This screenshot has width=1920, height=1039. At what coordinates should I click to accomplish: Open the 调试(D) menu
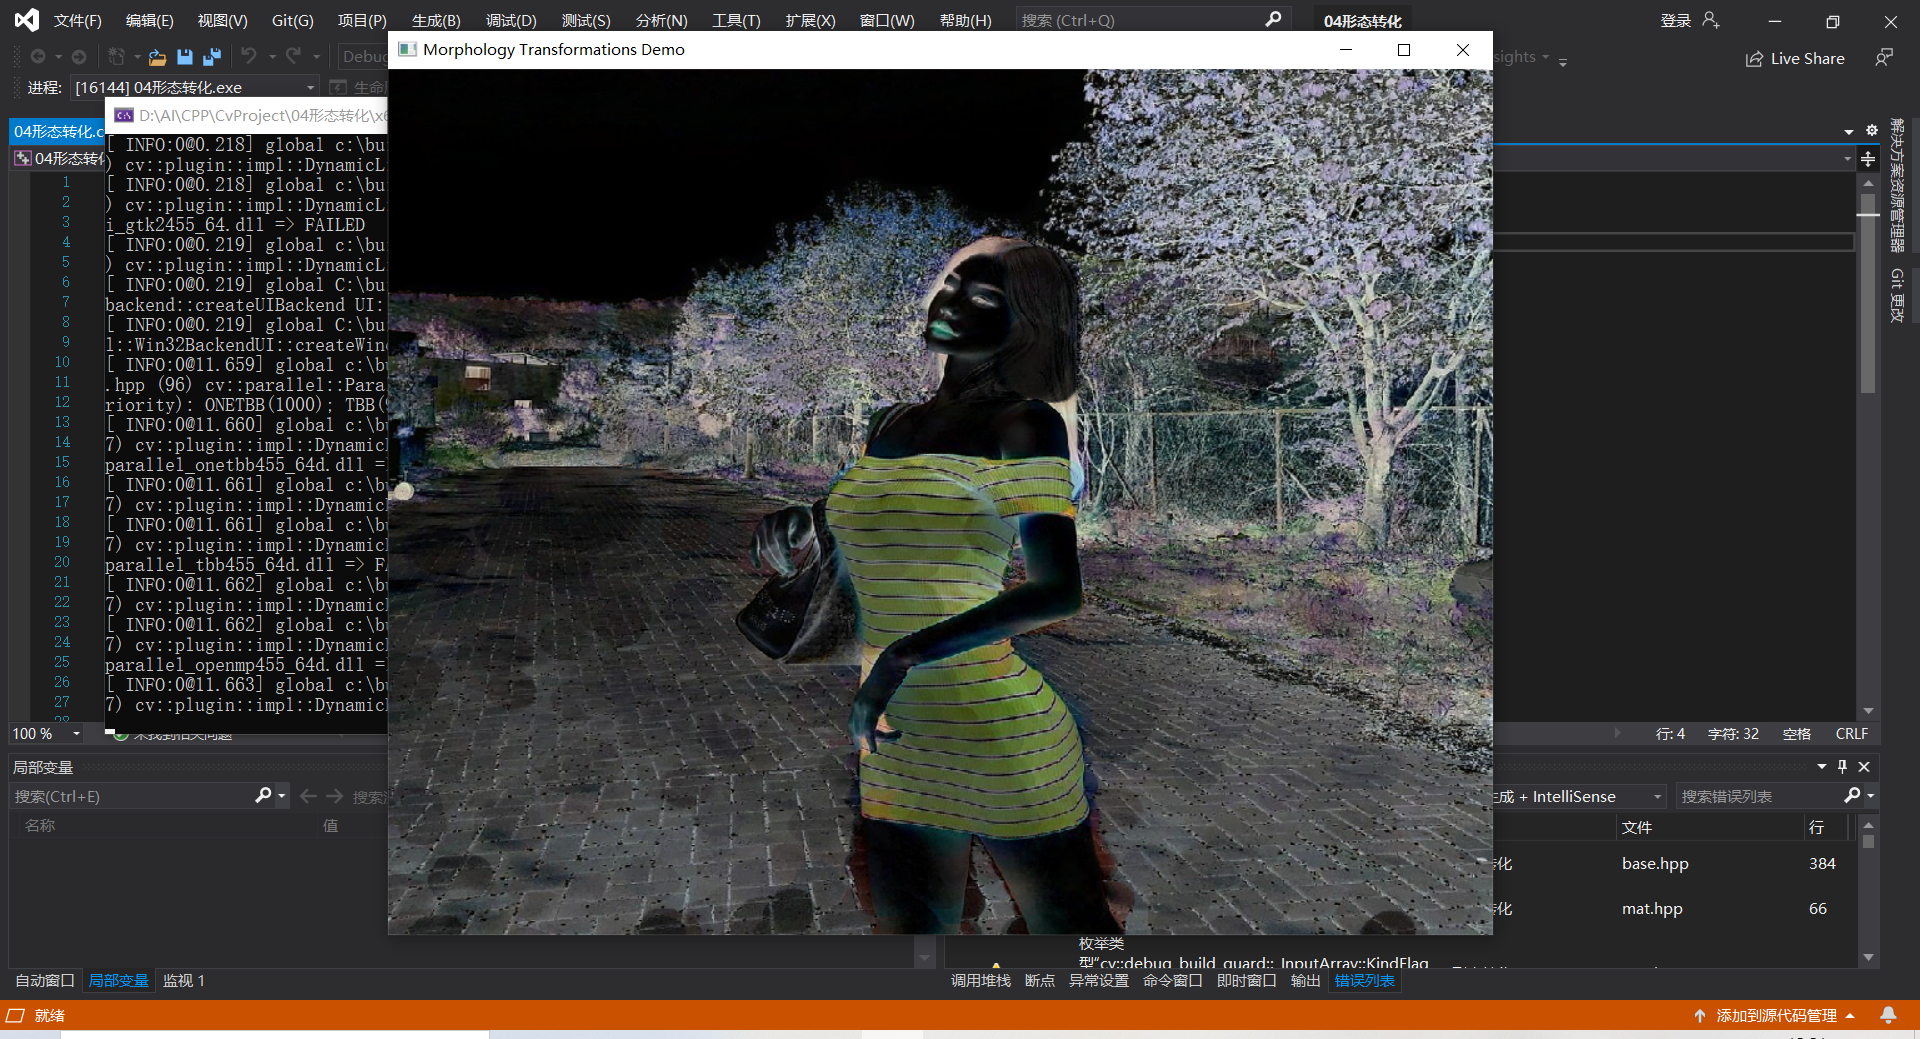[509, 20]
